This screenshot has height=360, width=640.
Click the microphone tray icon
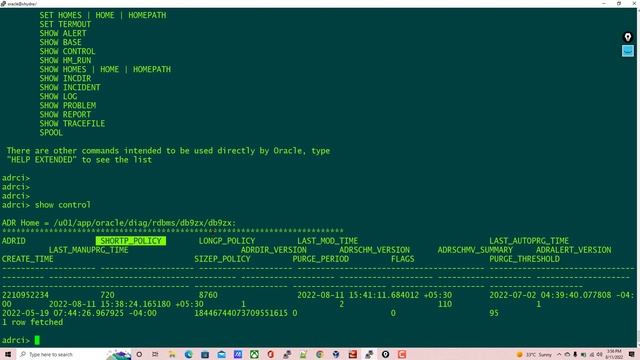575,354
